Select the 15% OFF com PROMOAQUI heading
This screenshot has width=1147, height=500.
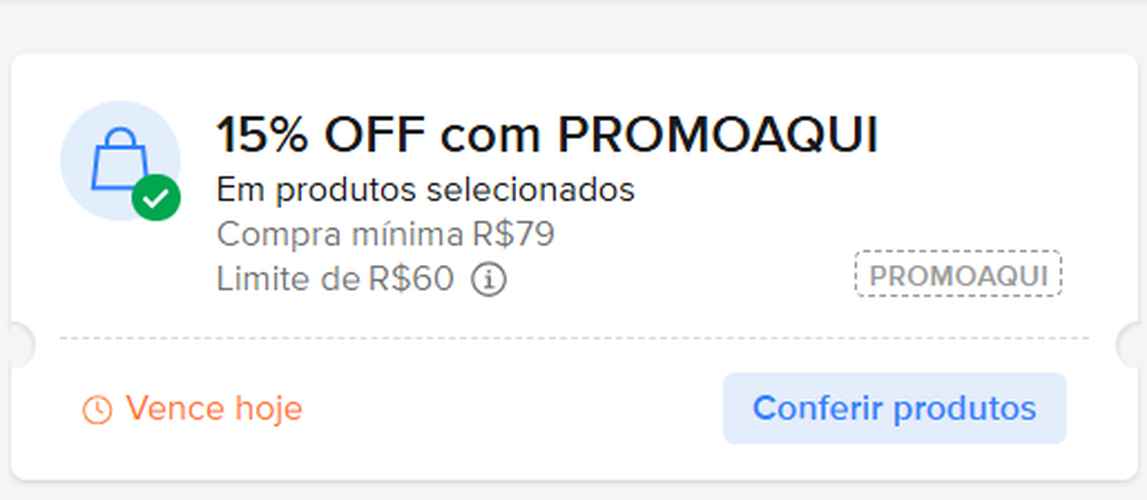547,135
